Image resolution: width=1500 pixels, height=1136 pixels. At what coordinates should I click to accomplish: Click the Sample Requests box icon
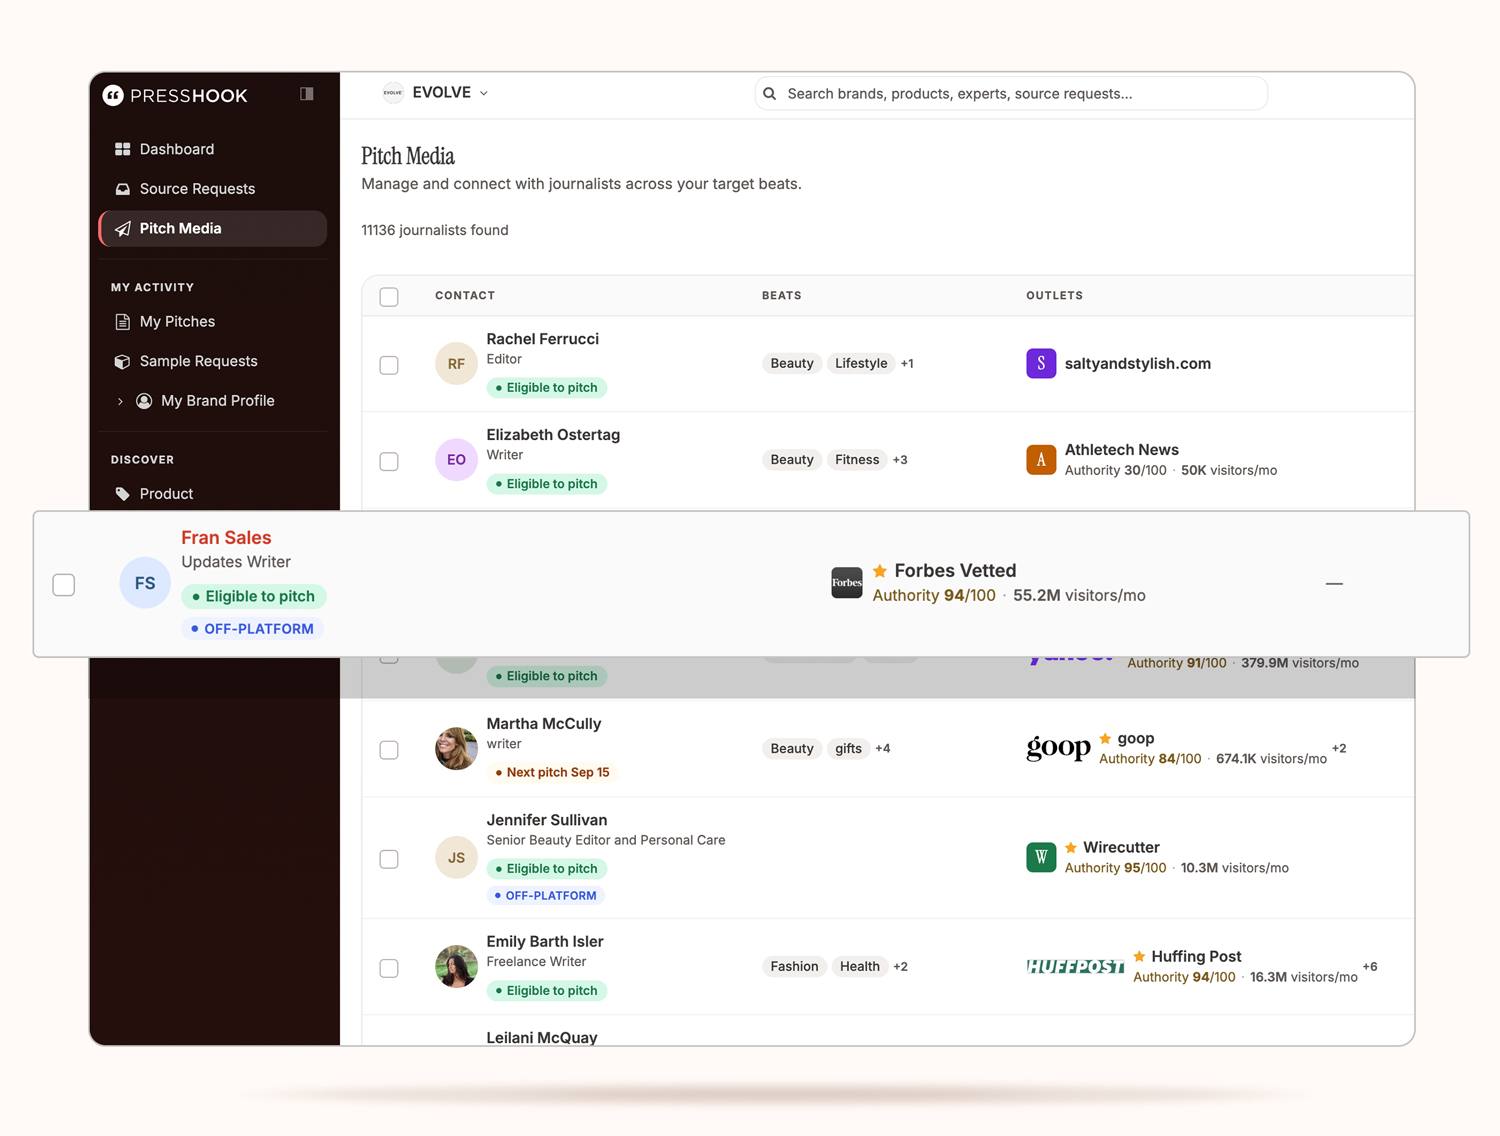point(123,361)
